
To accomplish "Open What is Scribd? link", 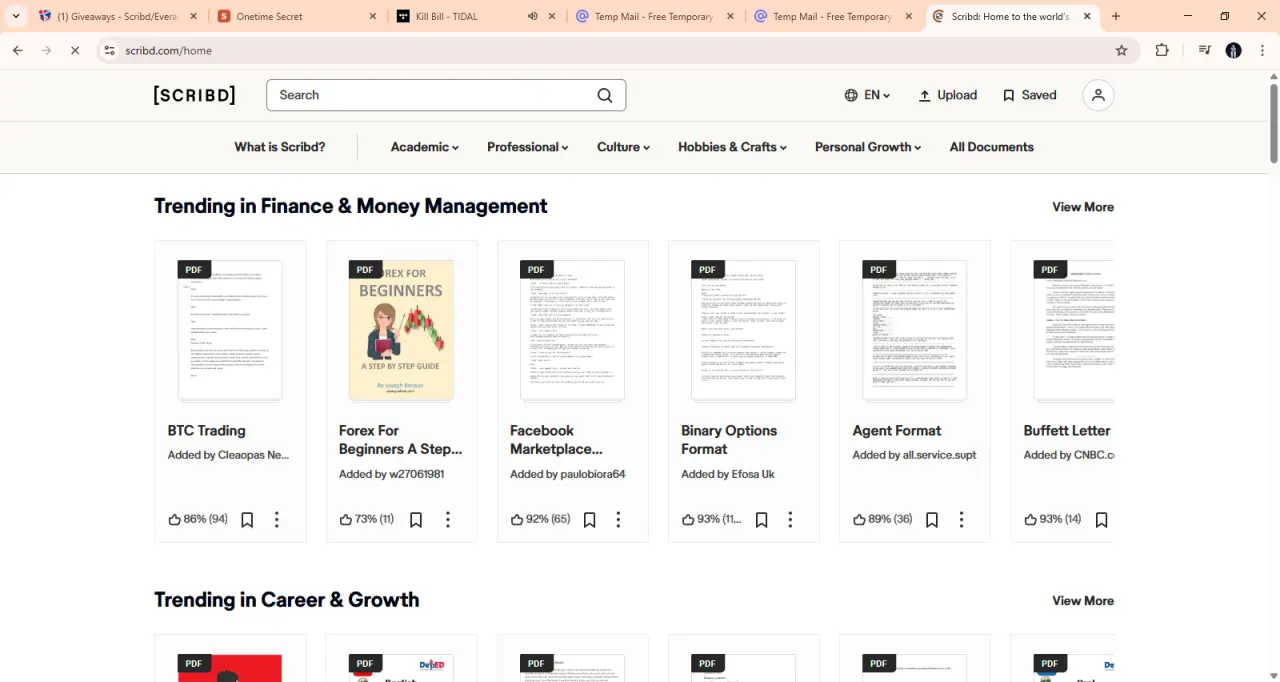I will (280, 147).
